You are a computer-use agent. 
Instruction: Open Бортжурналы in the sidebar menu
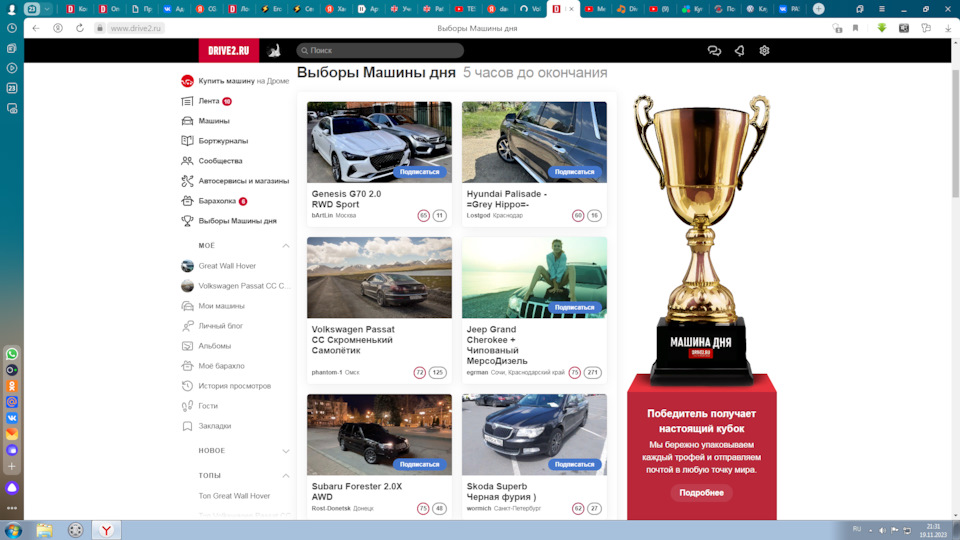[223, 141]
